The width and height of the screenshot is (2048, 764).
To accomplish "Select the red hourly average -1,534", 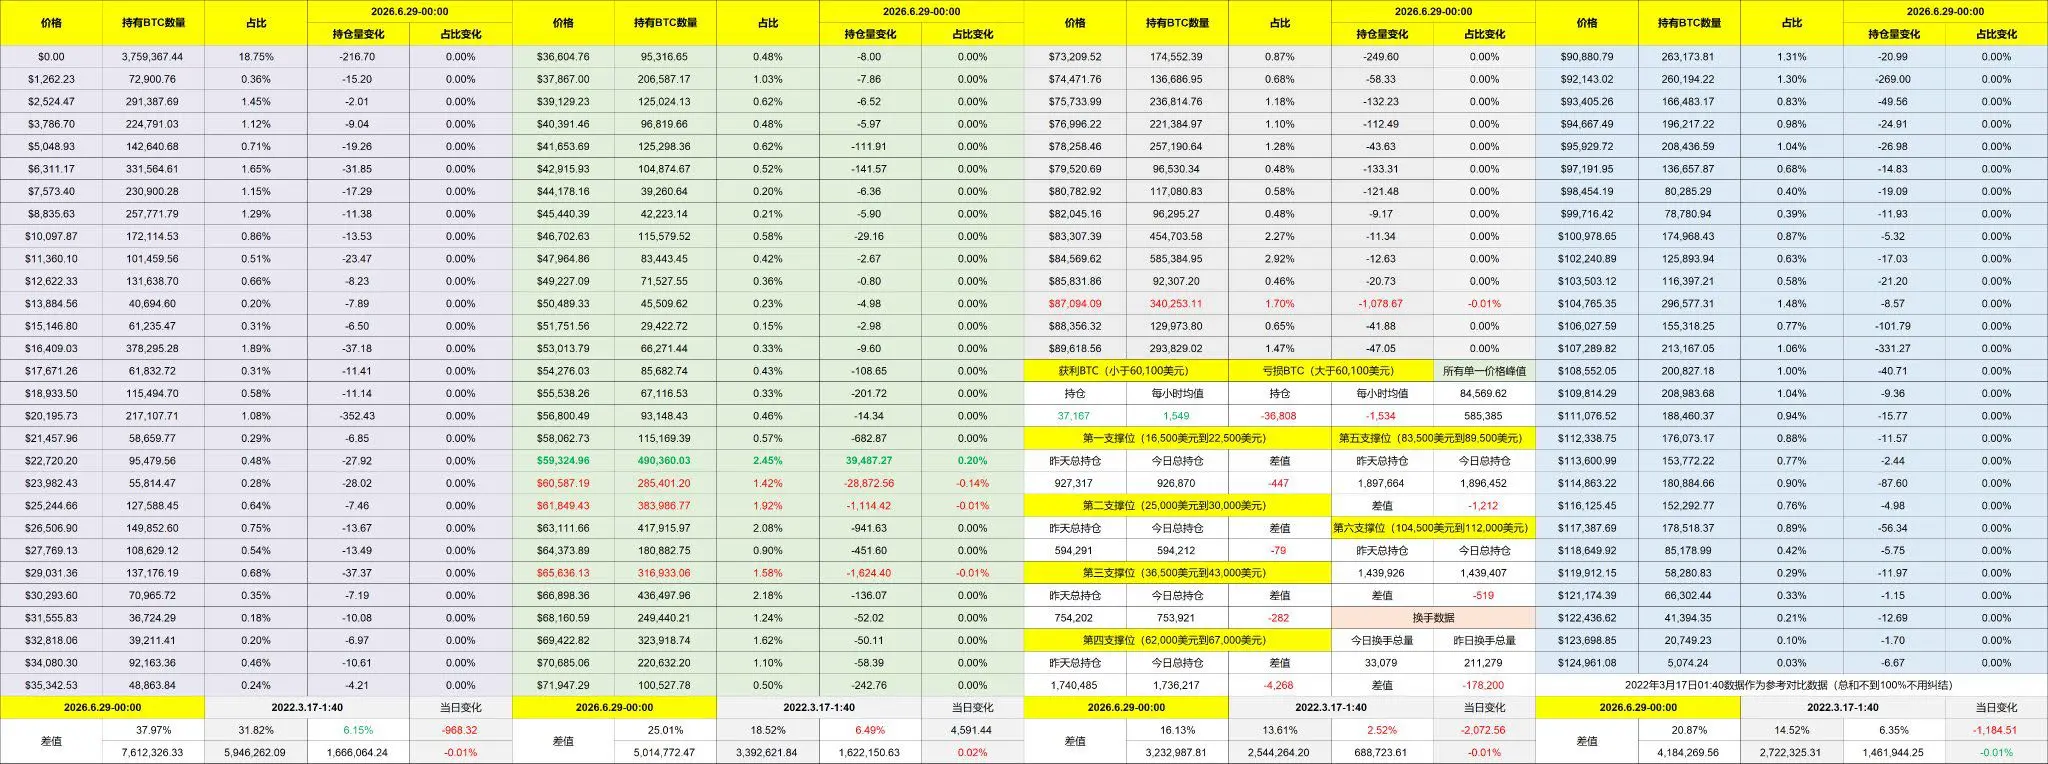I will tap(1381, 416).
